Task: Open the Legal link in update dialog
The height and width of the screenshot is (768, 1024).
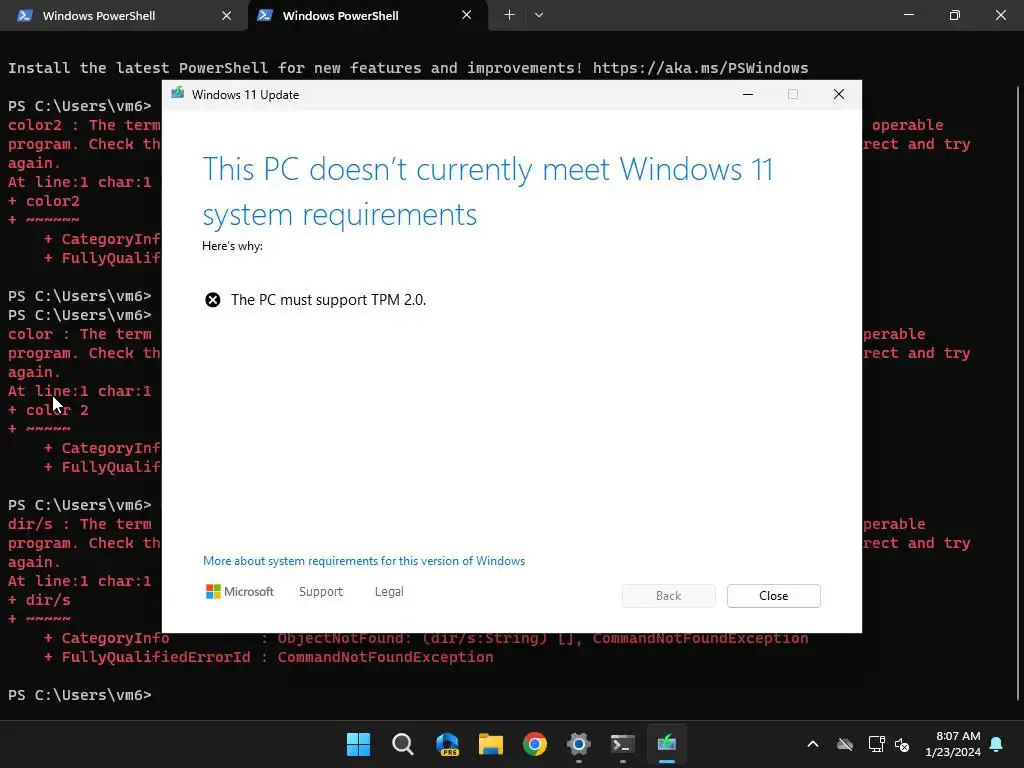Action: (389, 592)
